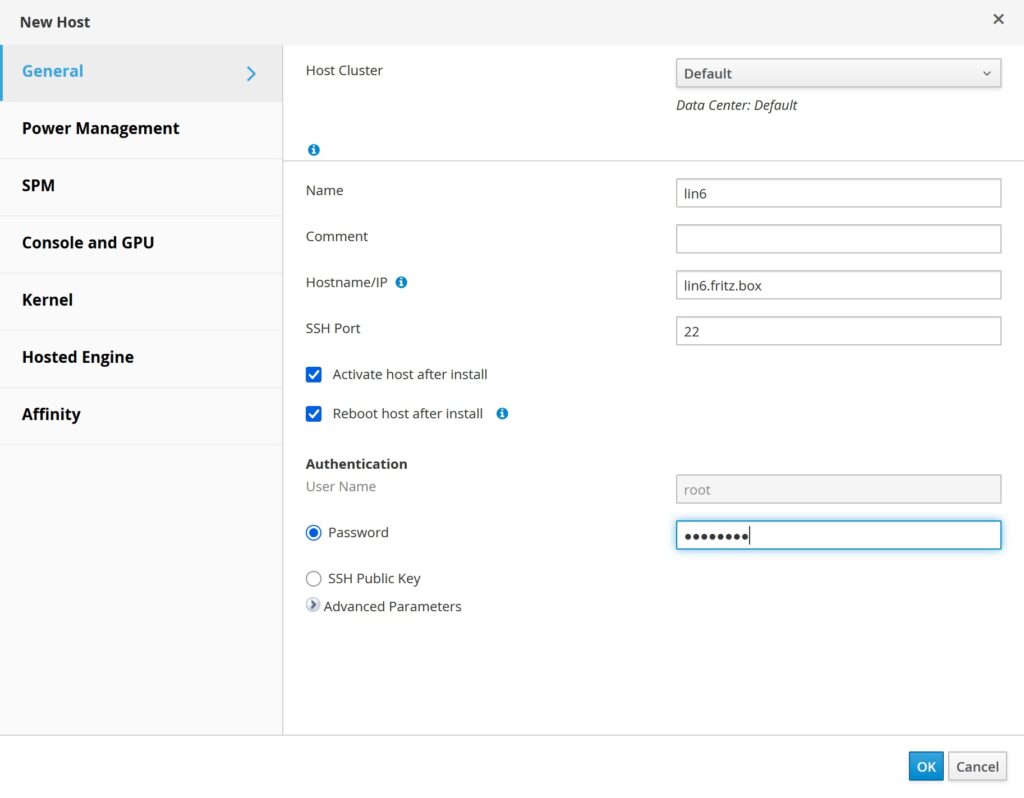Click the New Host dialog title

pyautogui.click(x=55, y=22)
